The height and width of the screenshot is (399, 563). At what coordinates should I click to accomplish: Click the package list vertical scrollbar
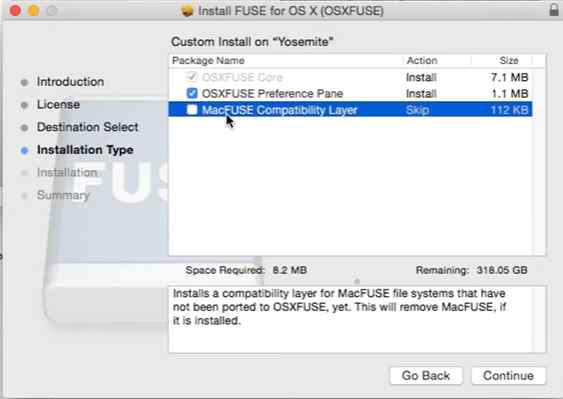(x=539, y=155)
